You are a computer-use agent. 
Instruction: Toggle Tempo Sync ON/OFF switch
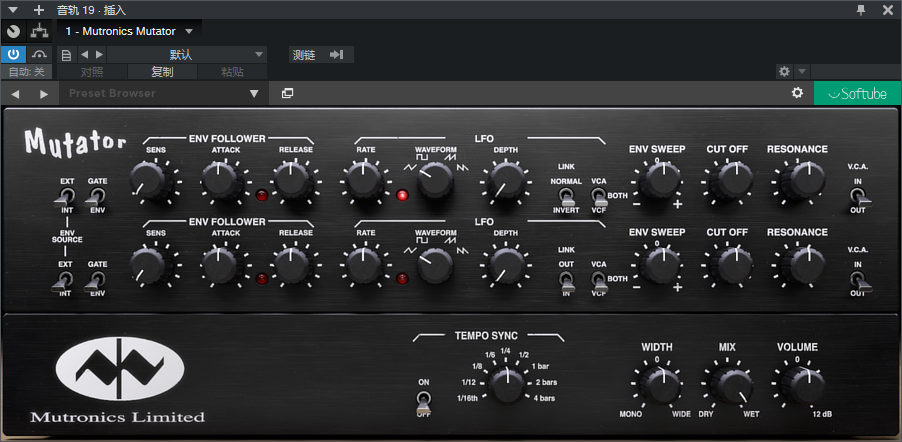pos(425,400)
